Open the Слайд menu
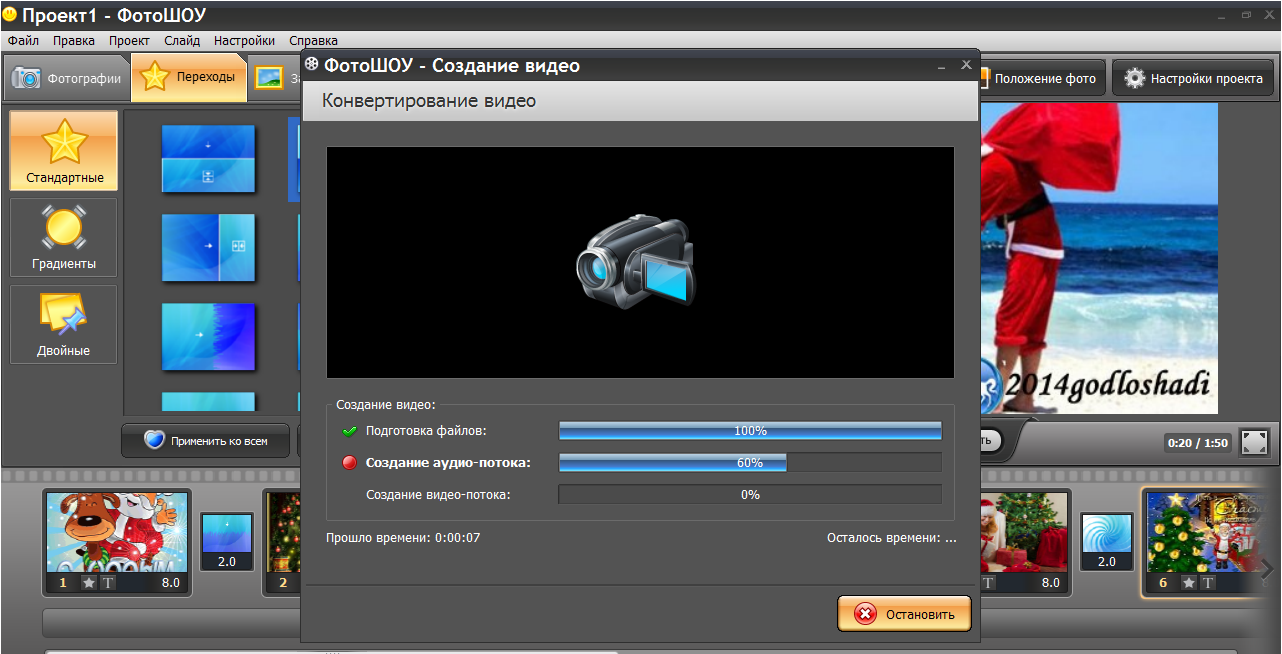This screenshot has height=654, width=1282. click(182, 41)
